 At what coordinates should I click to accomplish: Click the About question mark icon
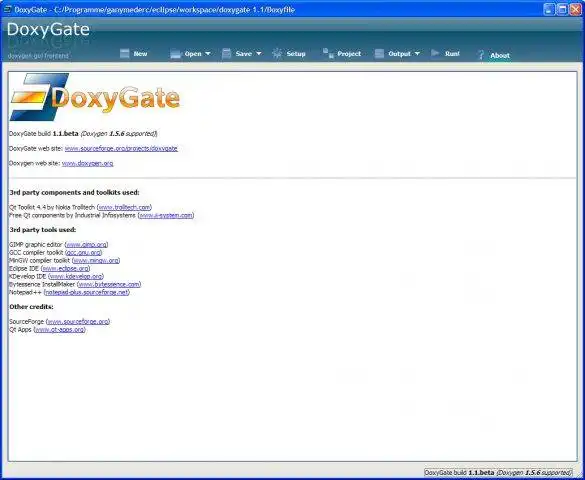coord(481,55)
